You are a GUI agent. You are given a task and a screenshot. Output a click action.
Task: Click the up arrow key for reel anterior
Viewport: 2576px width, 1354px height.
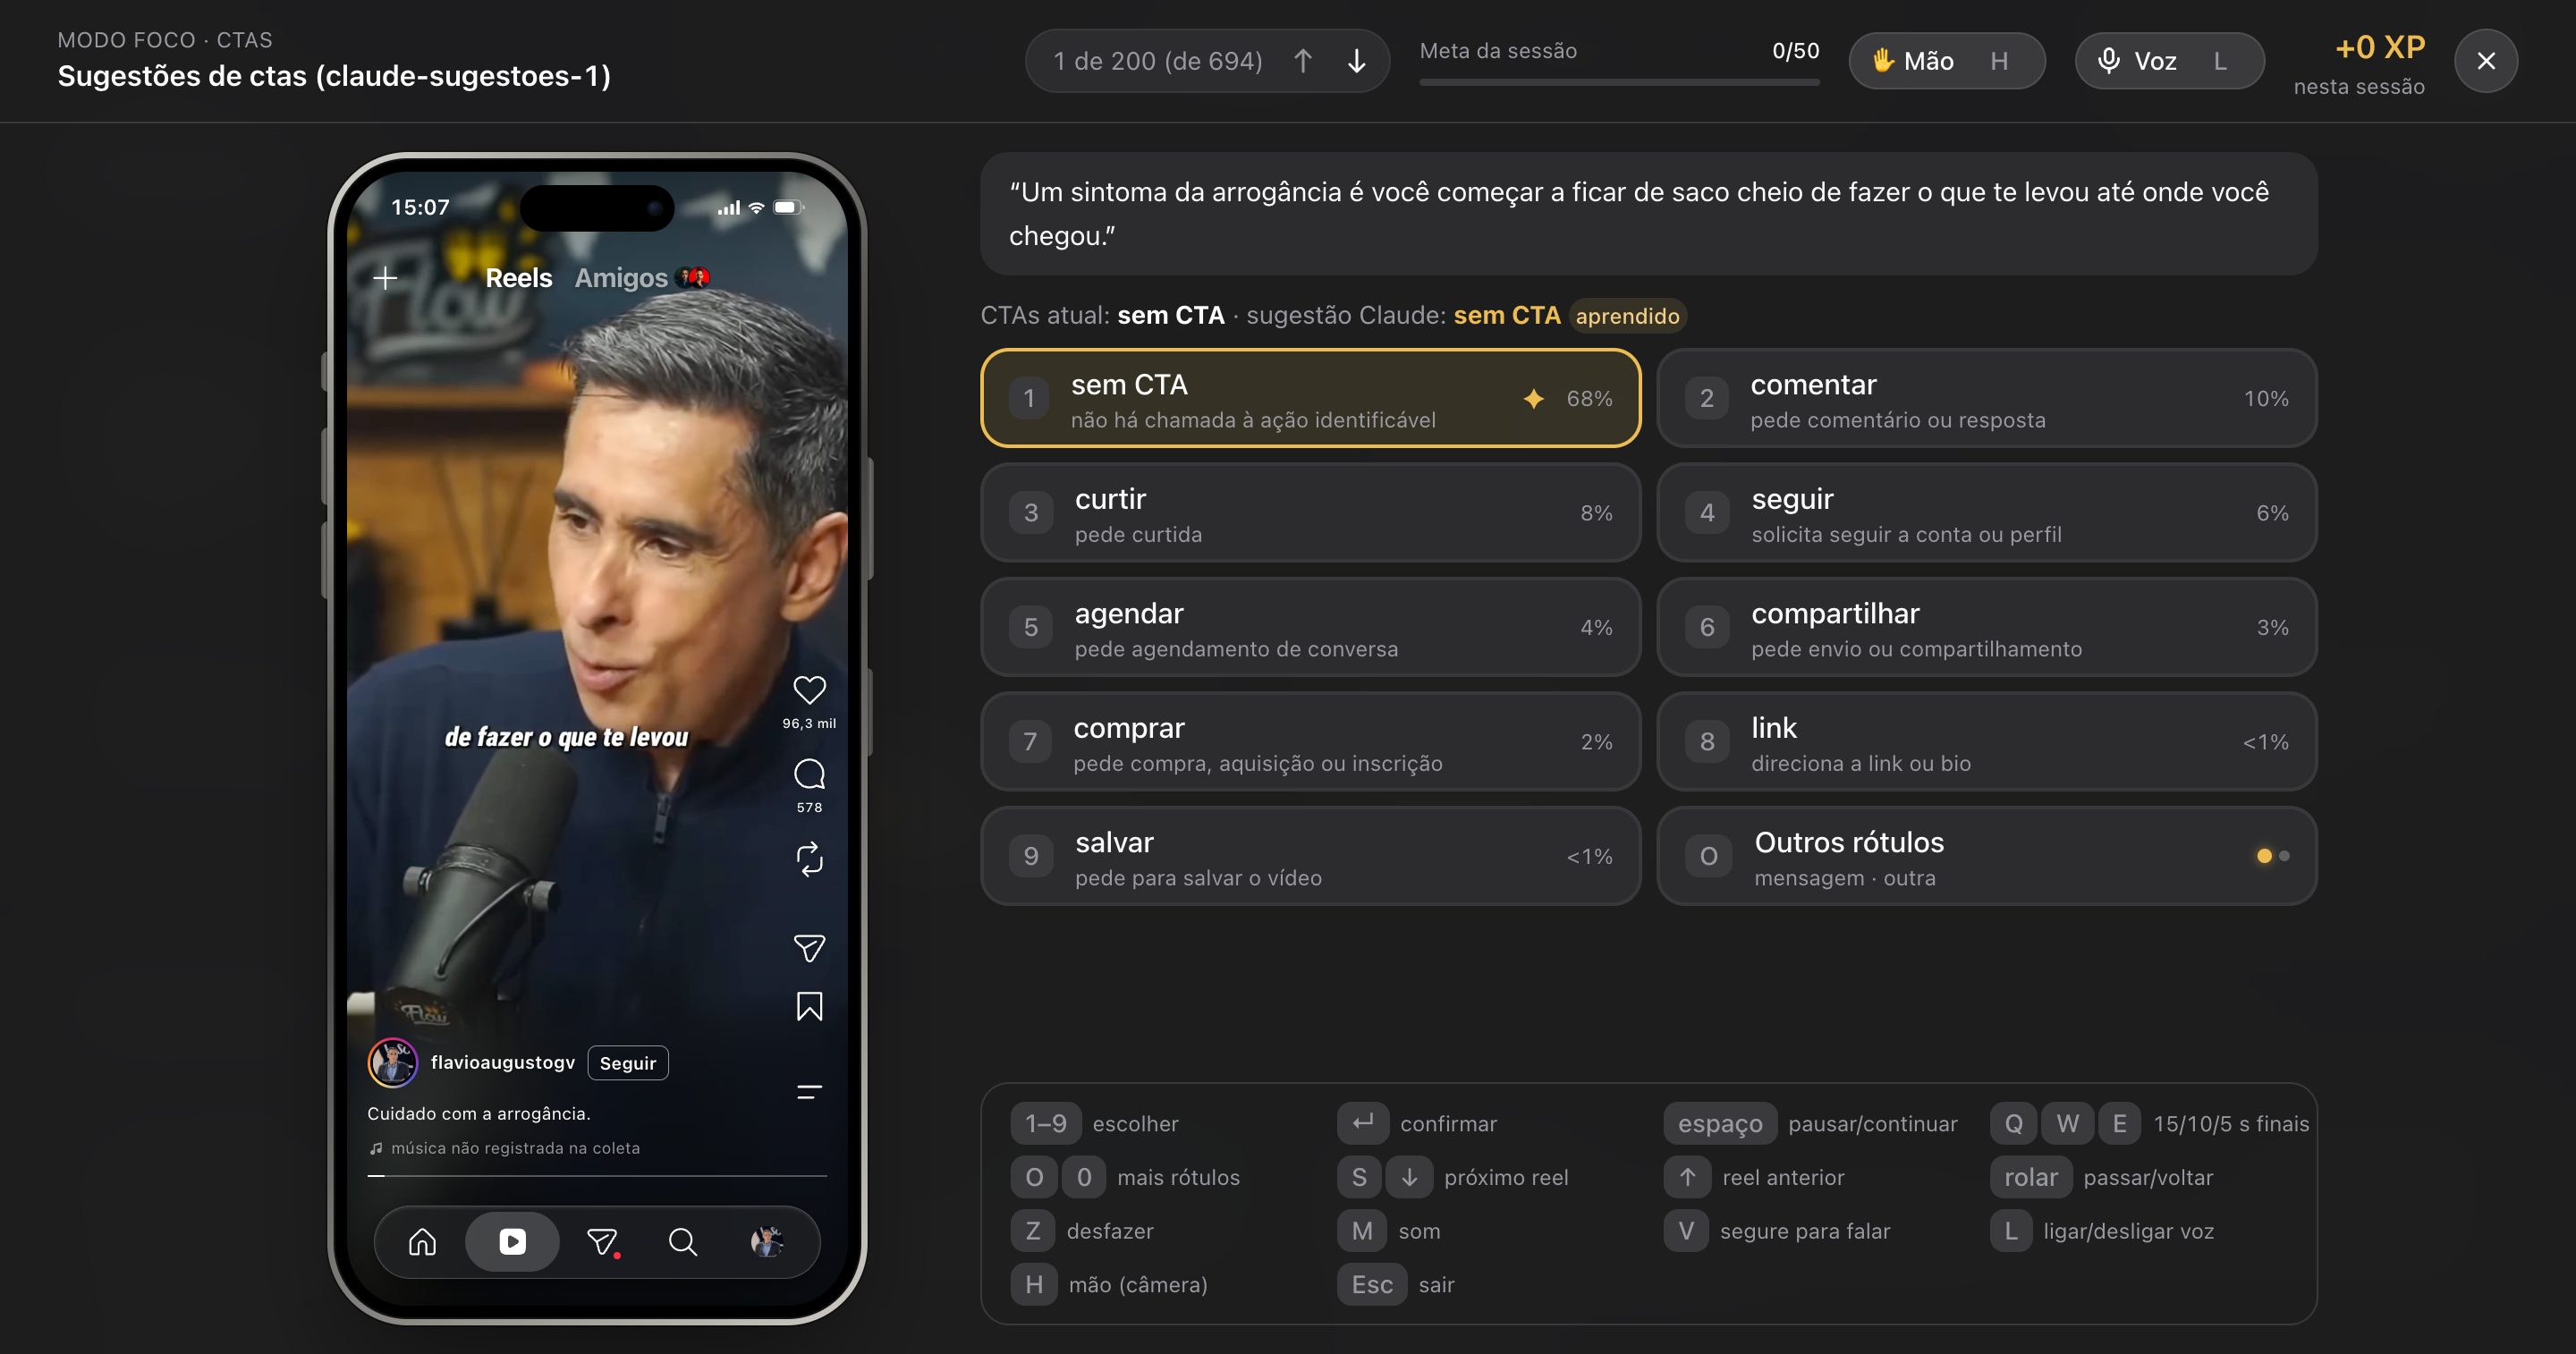tap(1687, 1178)
